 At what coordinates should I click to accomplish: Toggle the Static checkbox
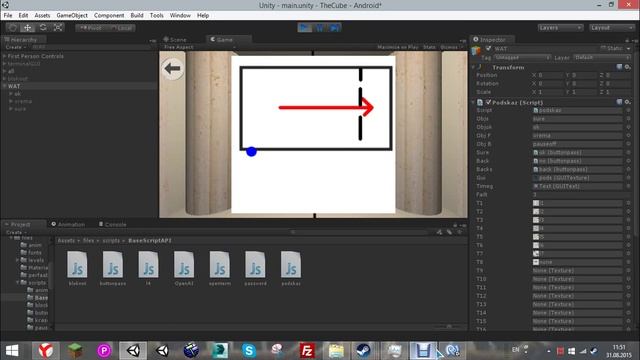point(603,49)
